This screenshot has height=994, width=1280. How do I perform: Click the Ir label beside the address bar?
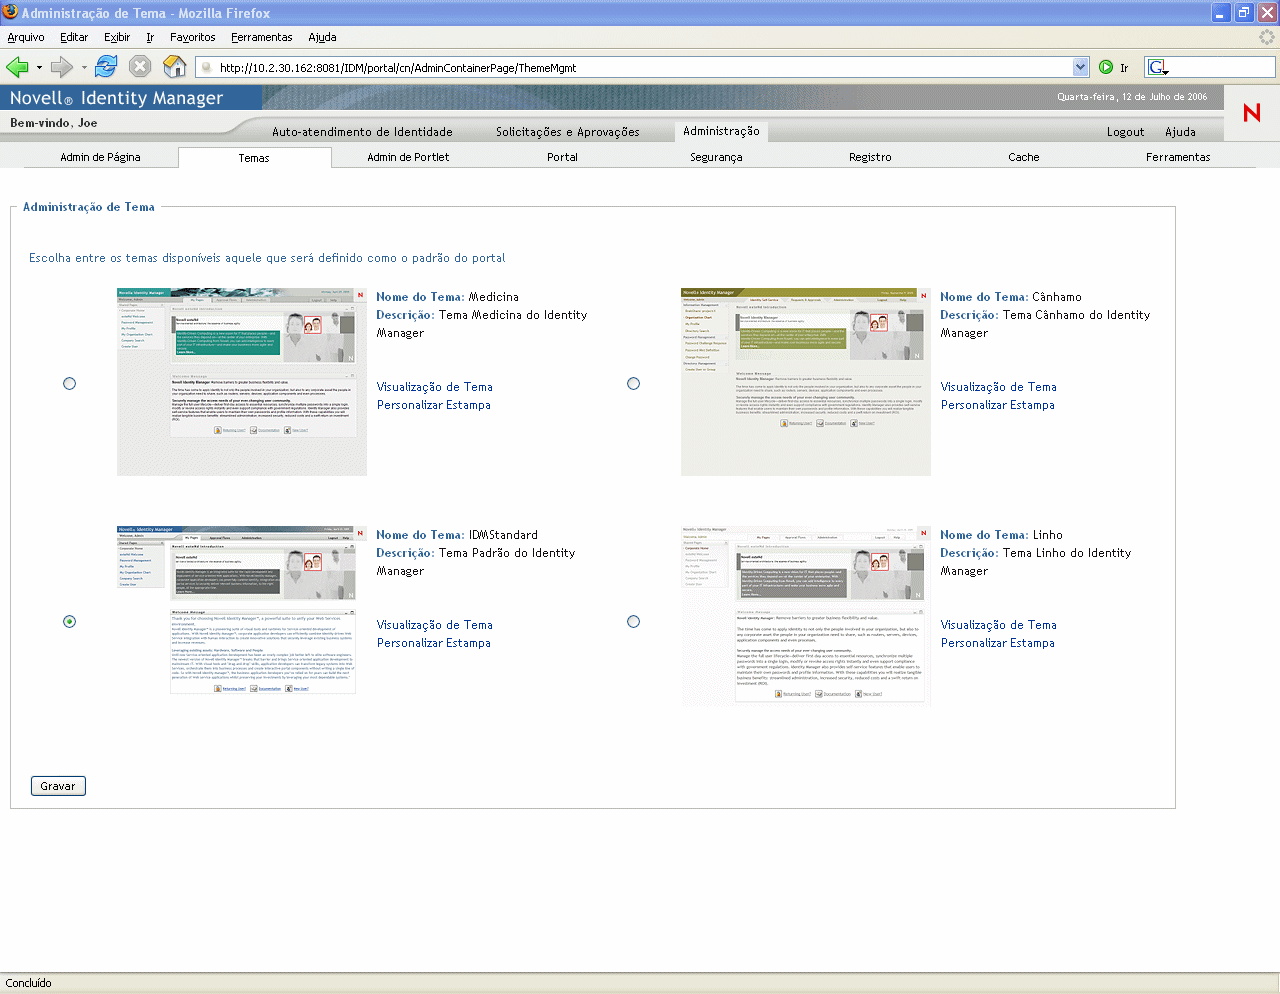click(x=1124, y=68)
